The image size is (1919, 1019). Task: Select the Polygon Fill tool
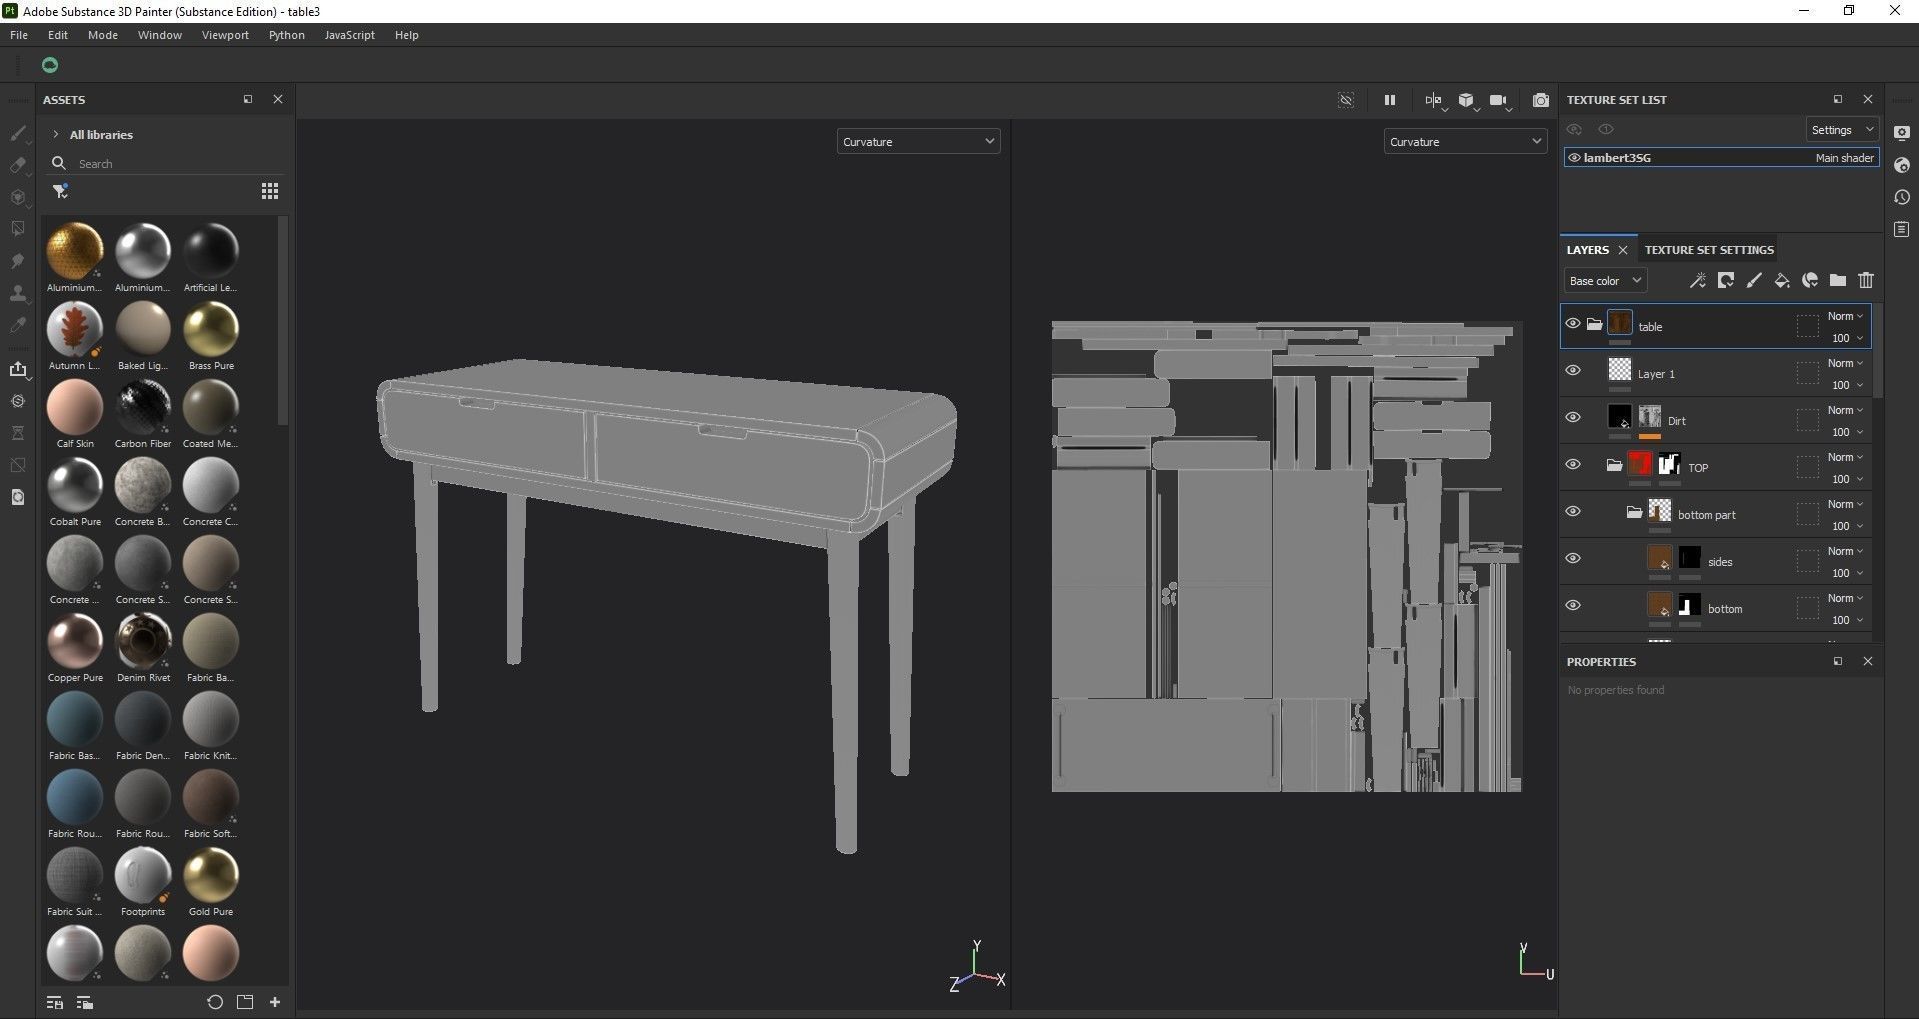click(x=18, y=229)
